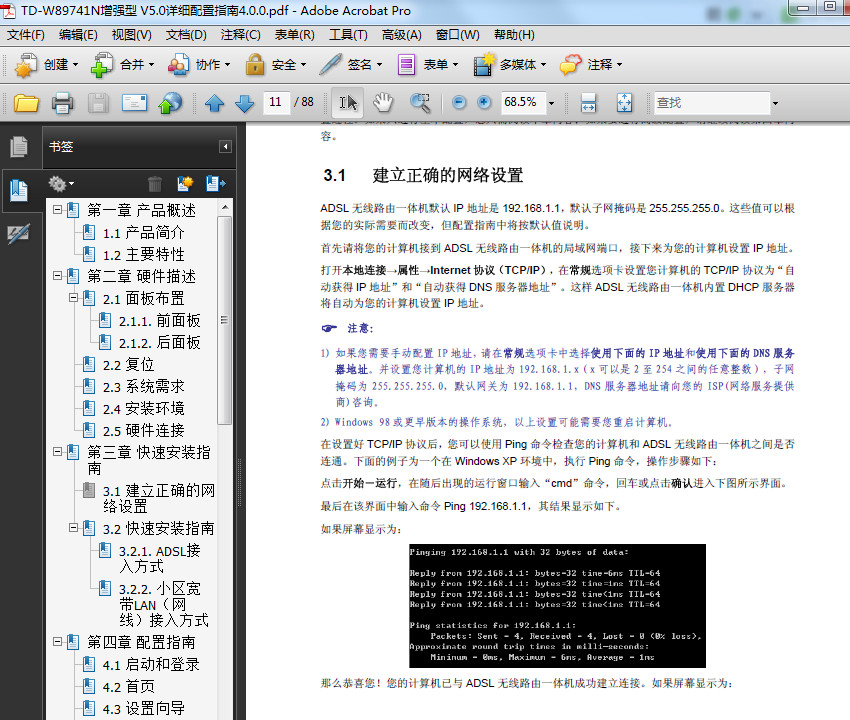
Task: Collapse the 第三章 快速安装指南 bookmark node
Action: click(57, 451)
